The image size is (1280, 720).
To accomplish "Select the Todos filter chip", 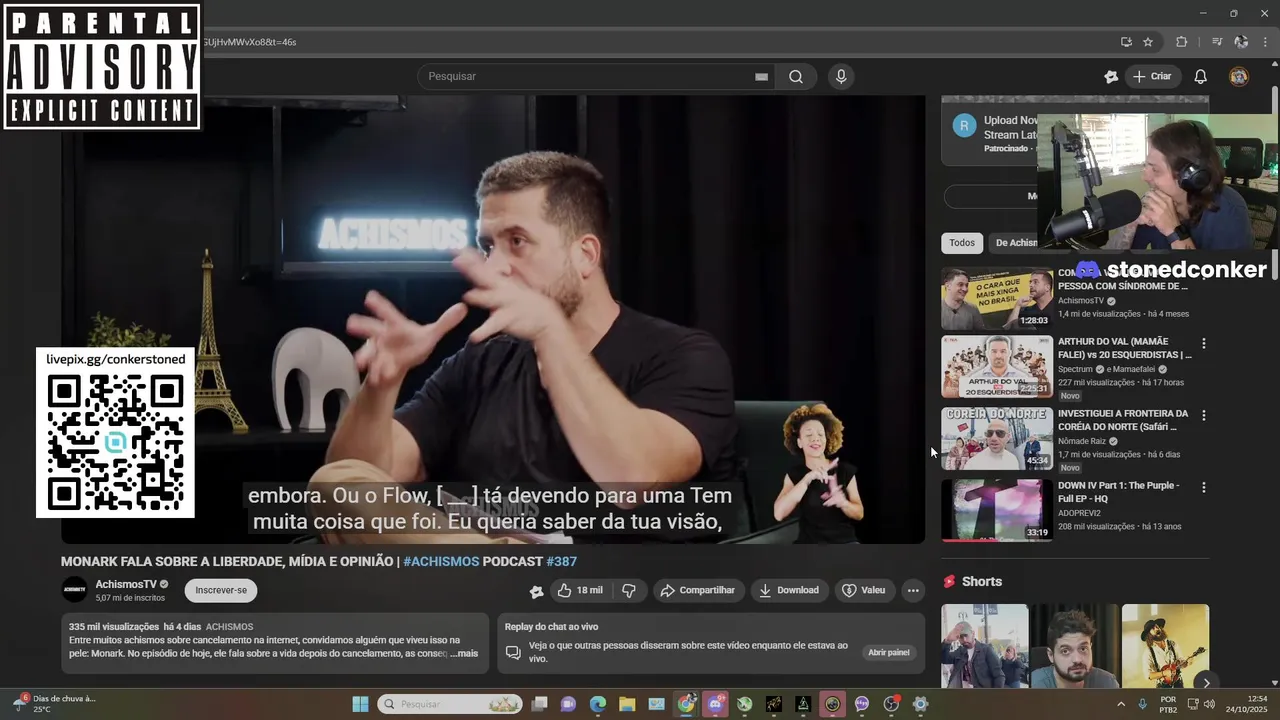I will (962, 242).
